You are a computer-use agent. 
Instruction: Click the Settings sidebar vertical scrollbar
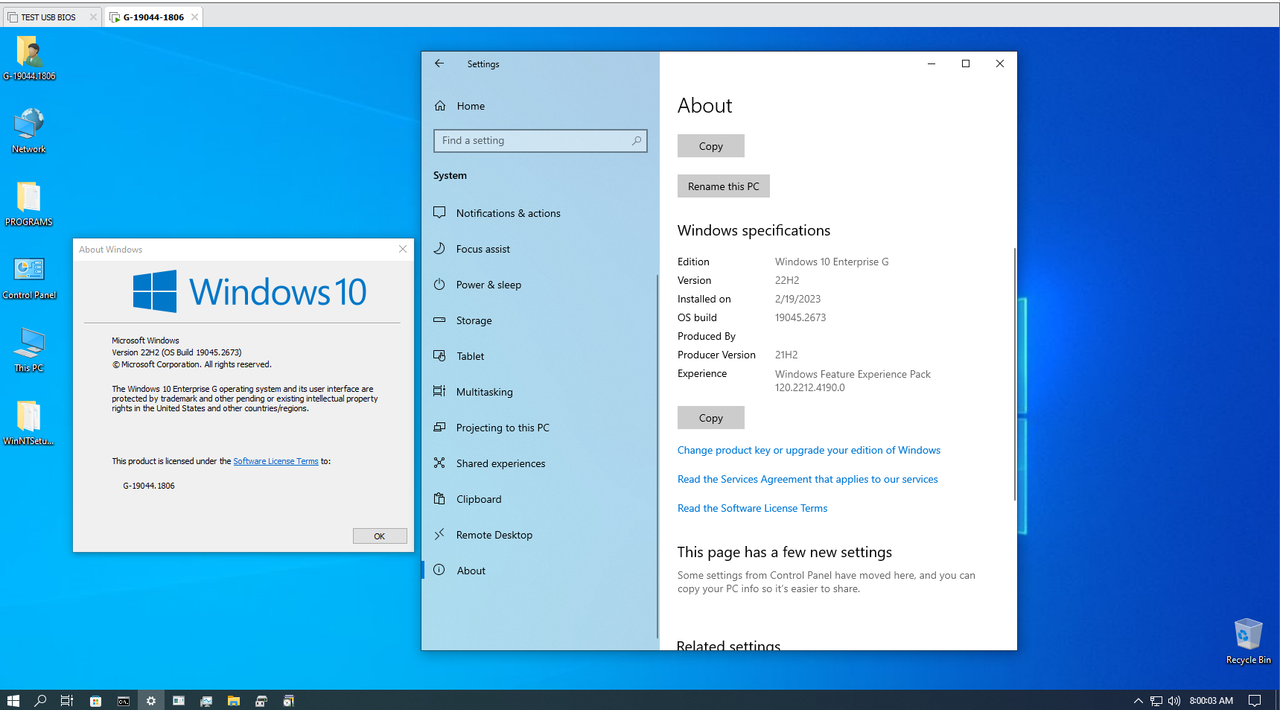tap(657, 455)
